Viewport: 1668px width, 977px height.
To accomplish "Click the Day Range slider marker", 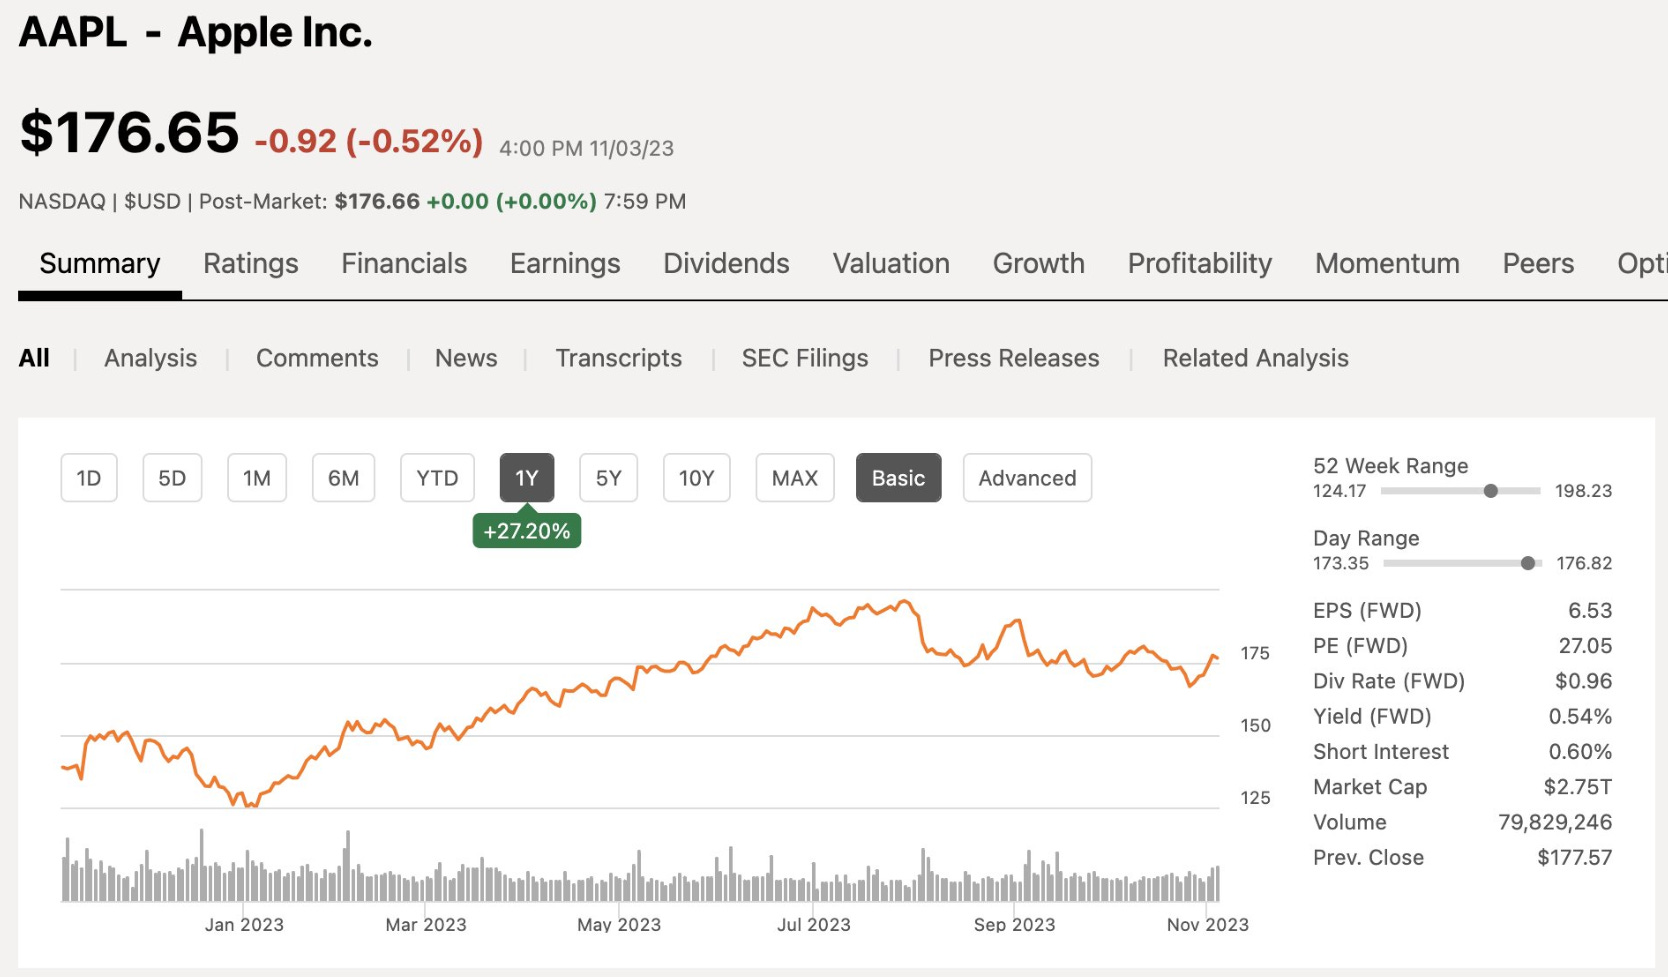I will (1528, 564).
